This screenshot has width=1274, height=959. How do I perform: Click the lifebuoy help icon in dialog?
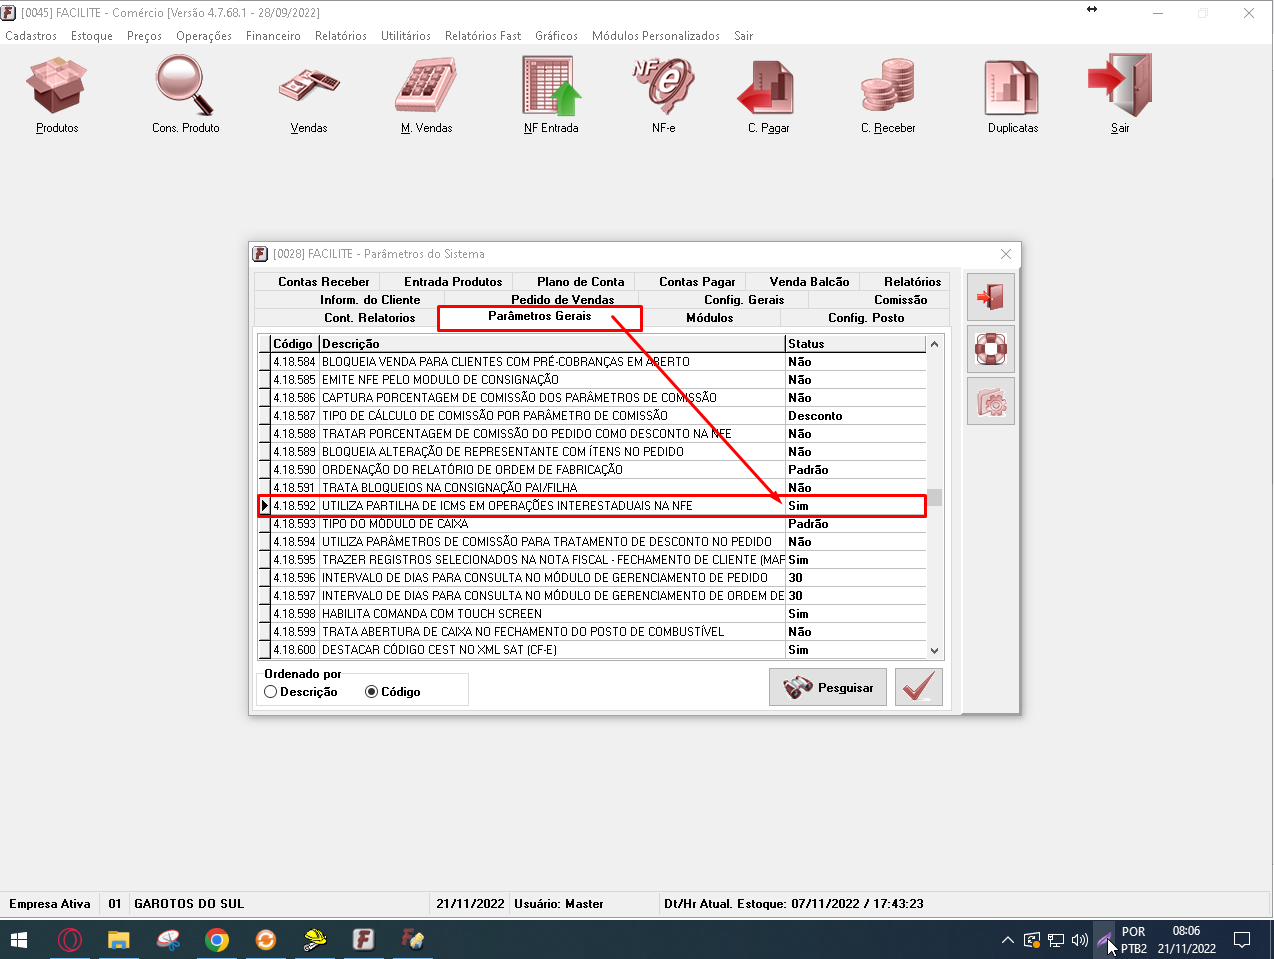pyautogui.click(x=991, y=349)
